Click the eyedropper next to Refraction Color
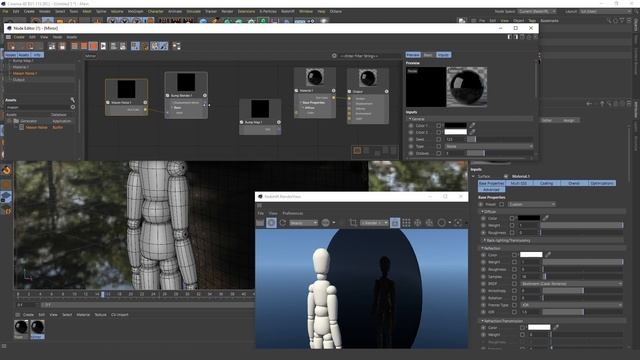 click(x=556, y=327)
